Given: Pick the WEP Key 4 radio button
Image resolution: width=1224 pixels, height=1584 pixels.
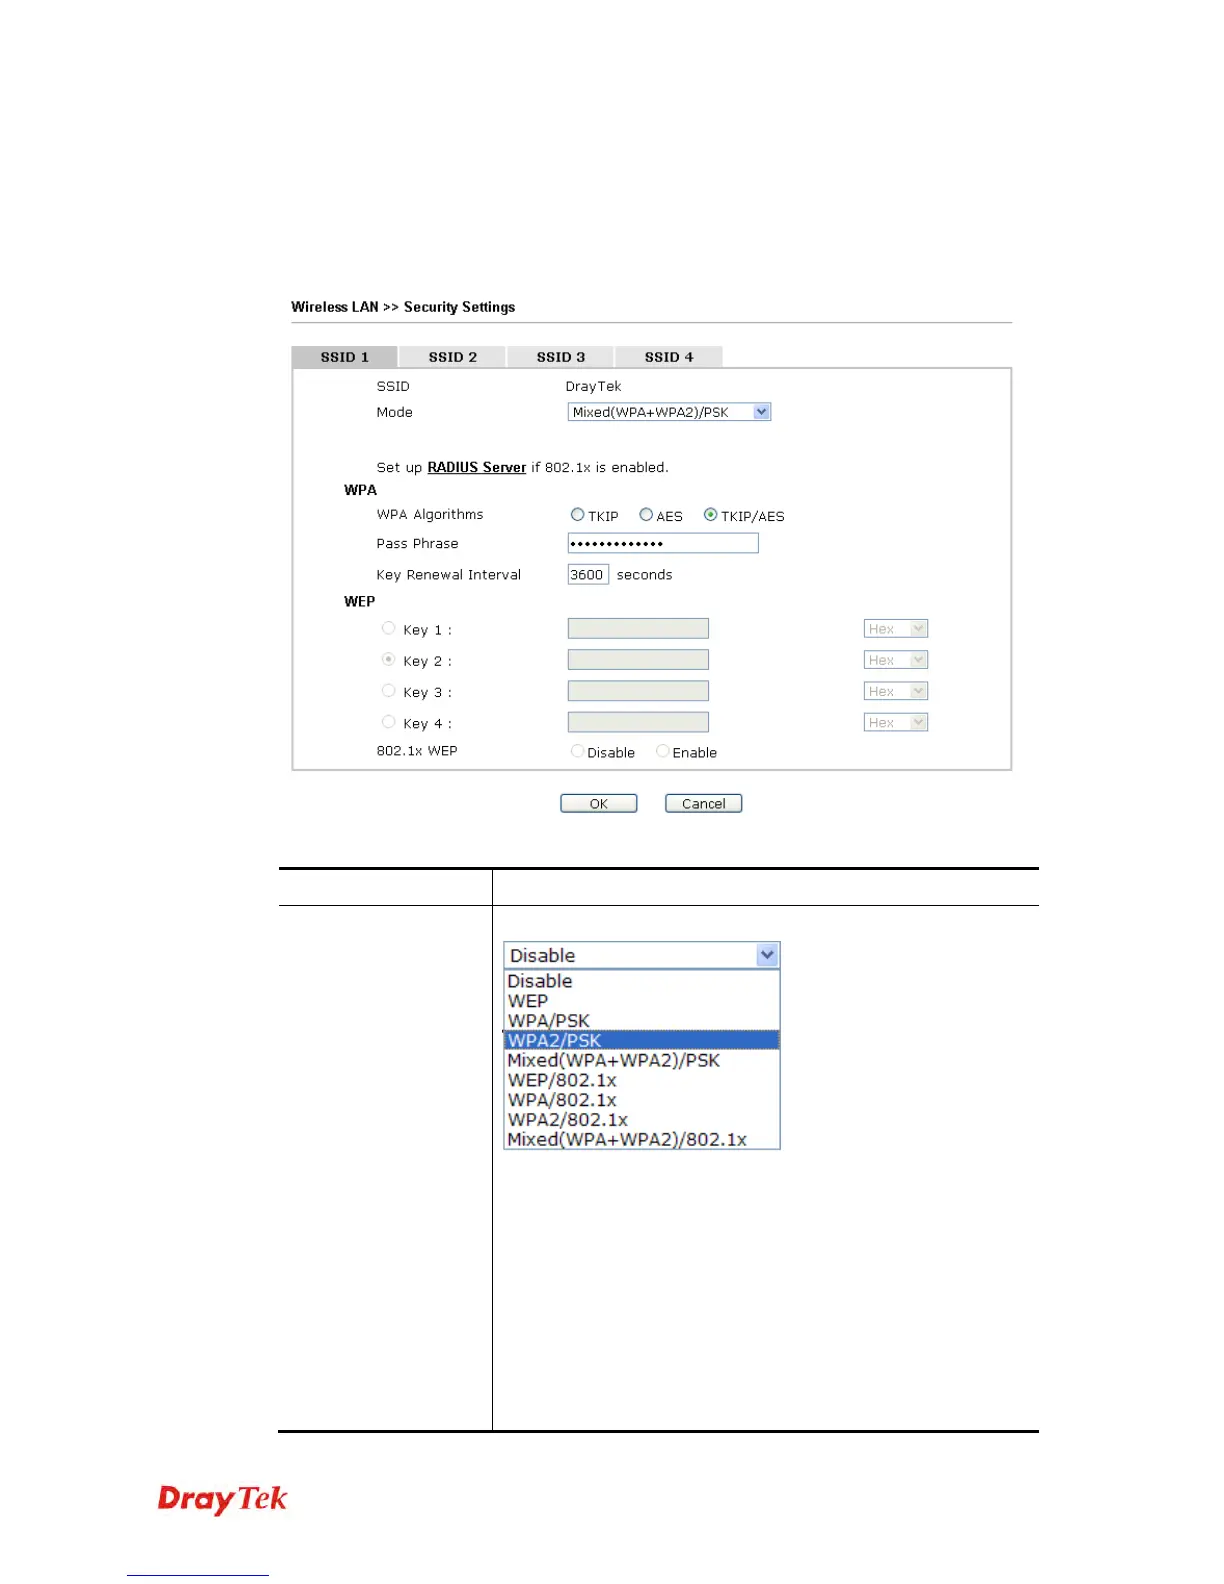Looking at the screenshot, I should (389, 722).
